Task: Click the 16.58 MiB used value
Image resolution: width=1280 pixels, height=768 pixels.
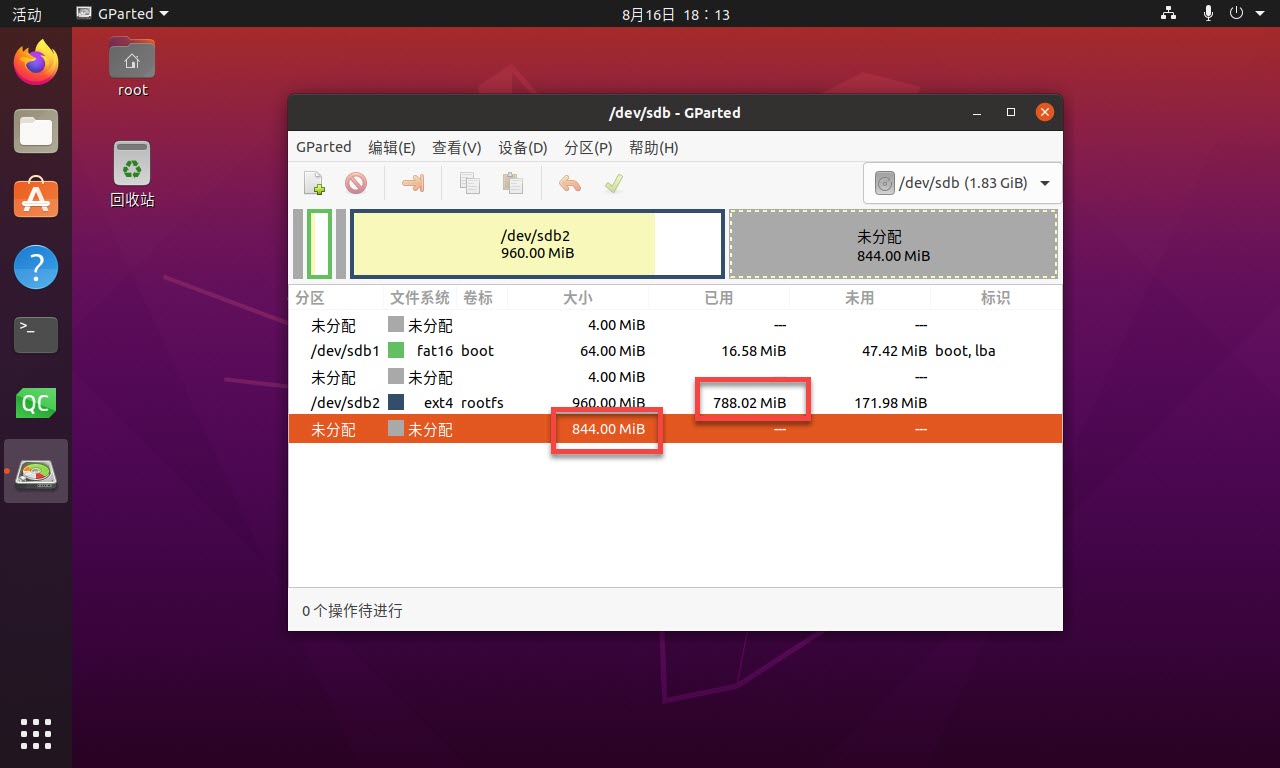Action: click(x=753, y=351)
